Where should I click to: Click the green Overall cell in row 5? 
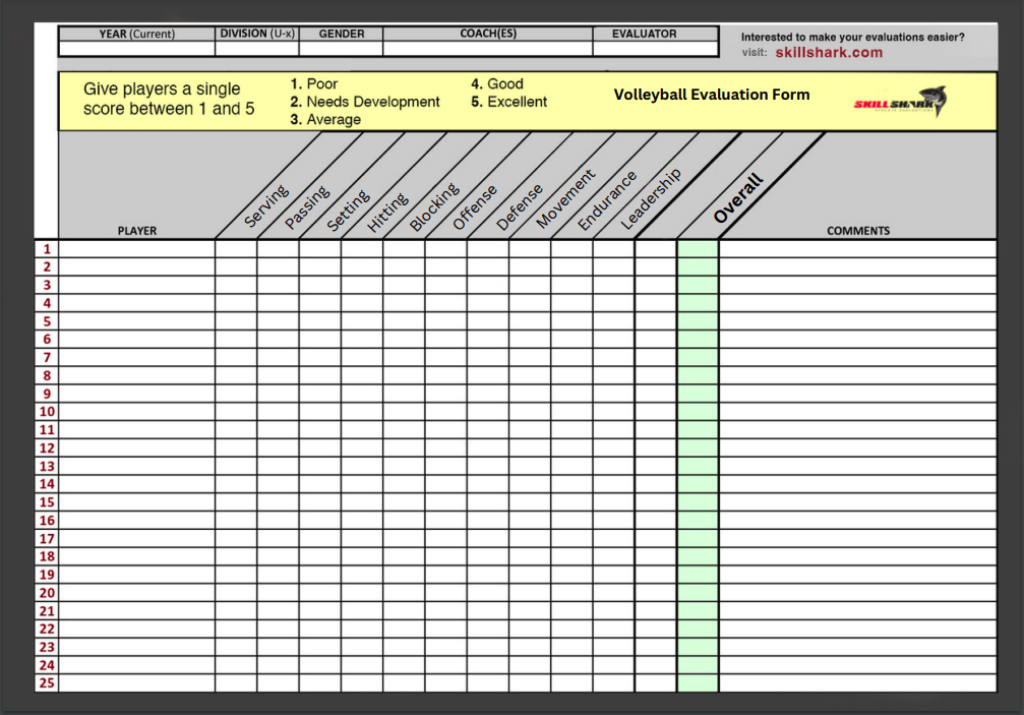click(698, 321)
